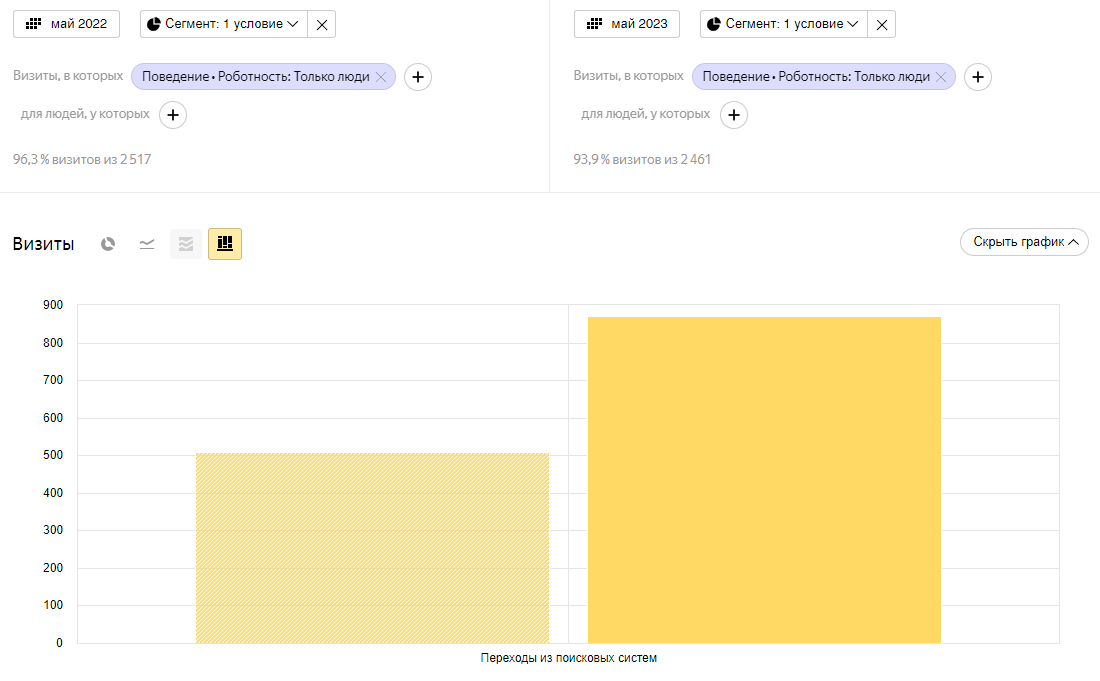Add people condition in the left segment

(173, 115)
